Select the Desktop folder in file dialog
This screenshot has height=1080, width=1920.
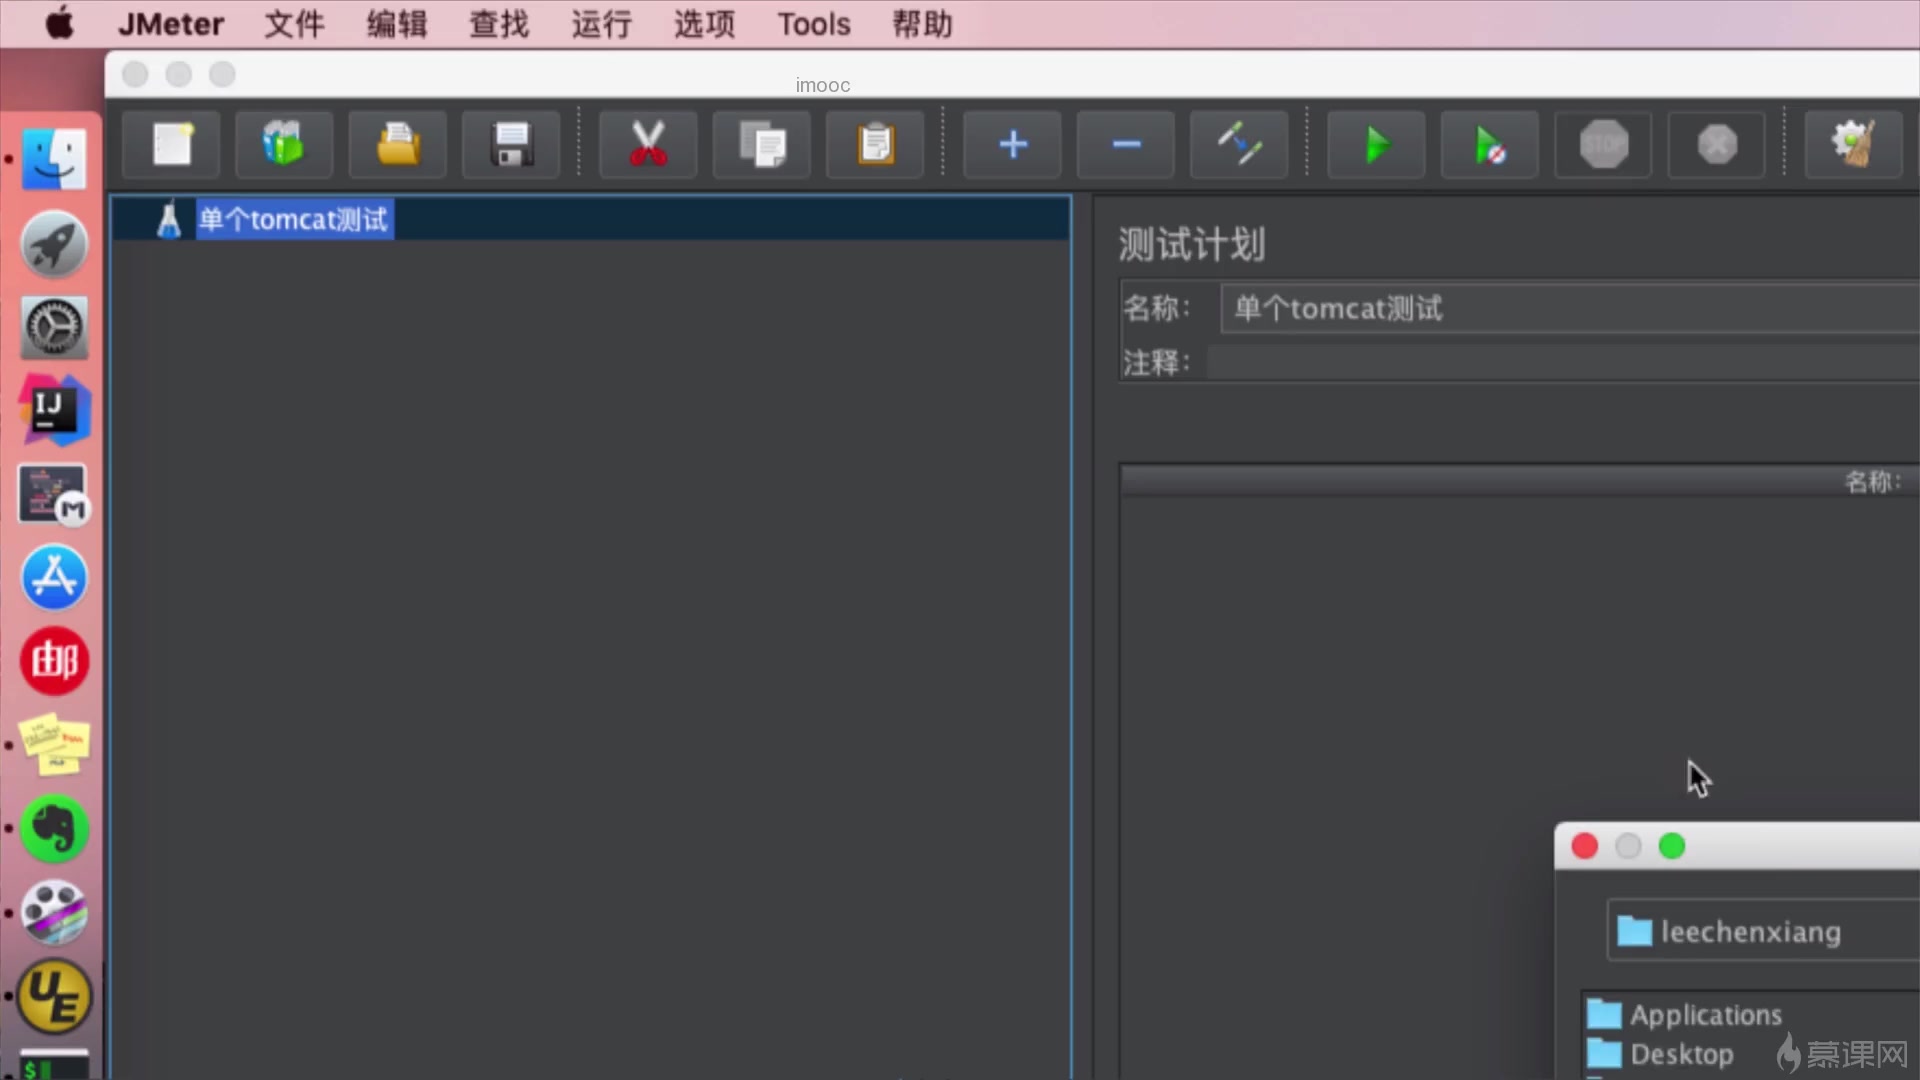tap(1680, 1054)
